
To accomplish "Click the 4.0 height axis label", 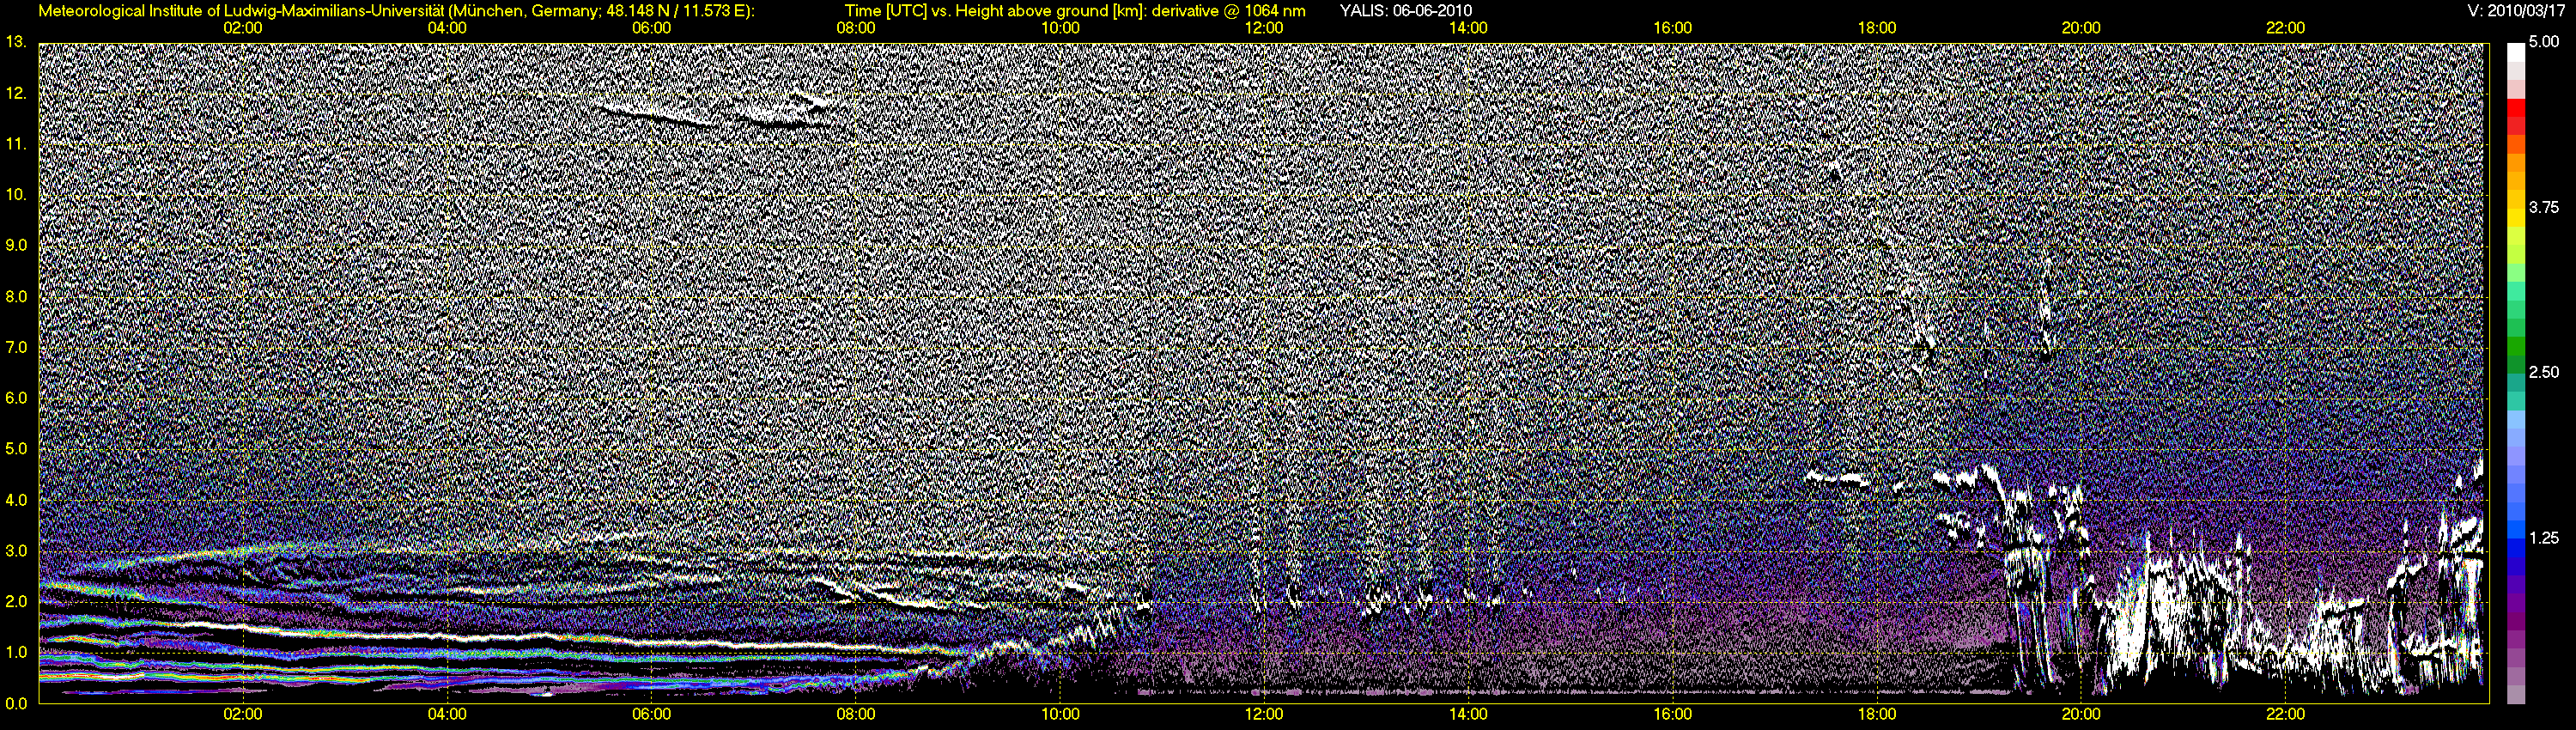I will 16,500.
